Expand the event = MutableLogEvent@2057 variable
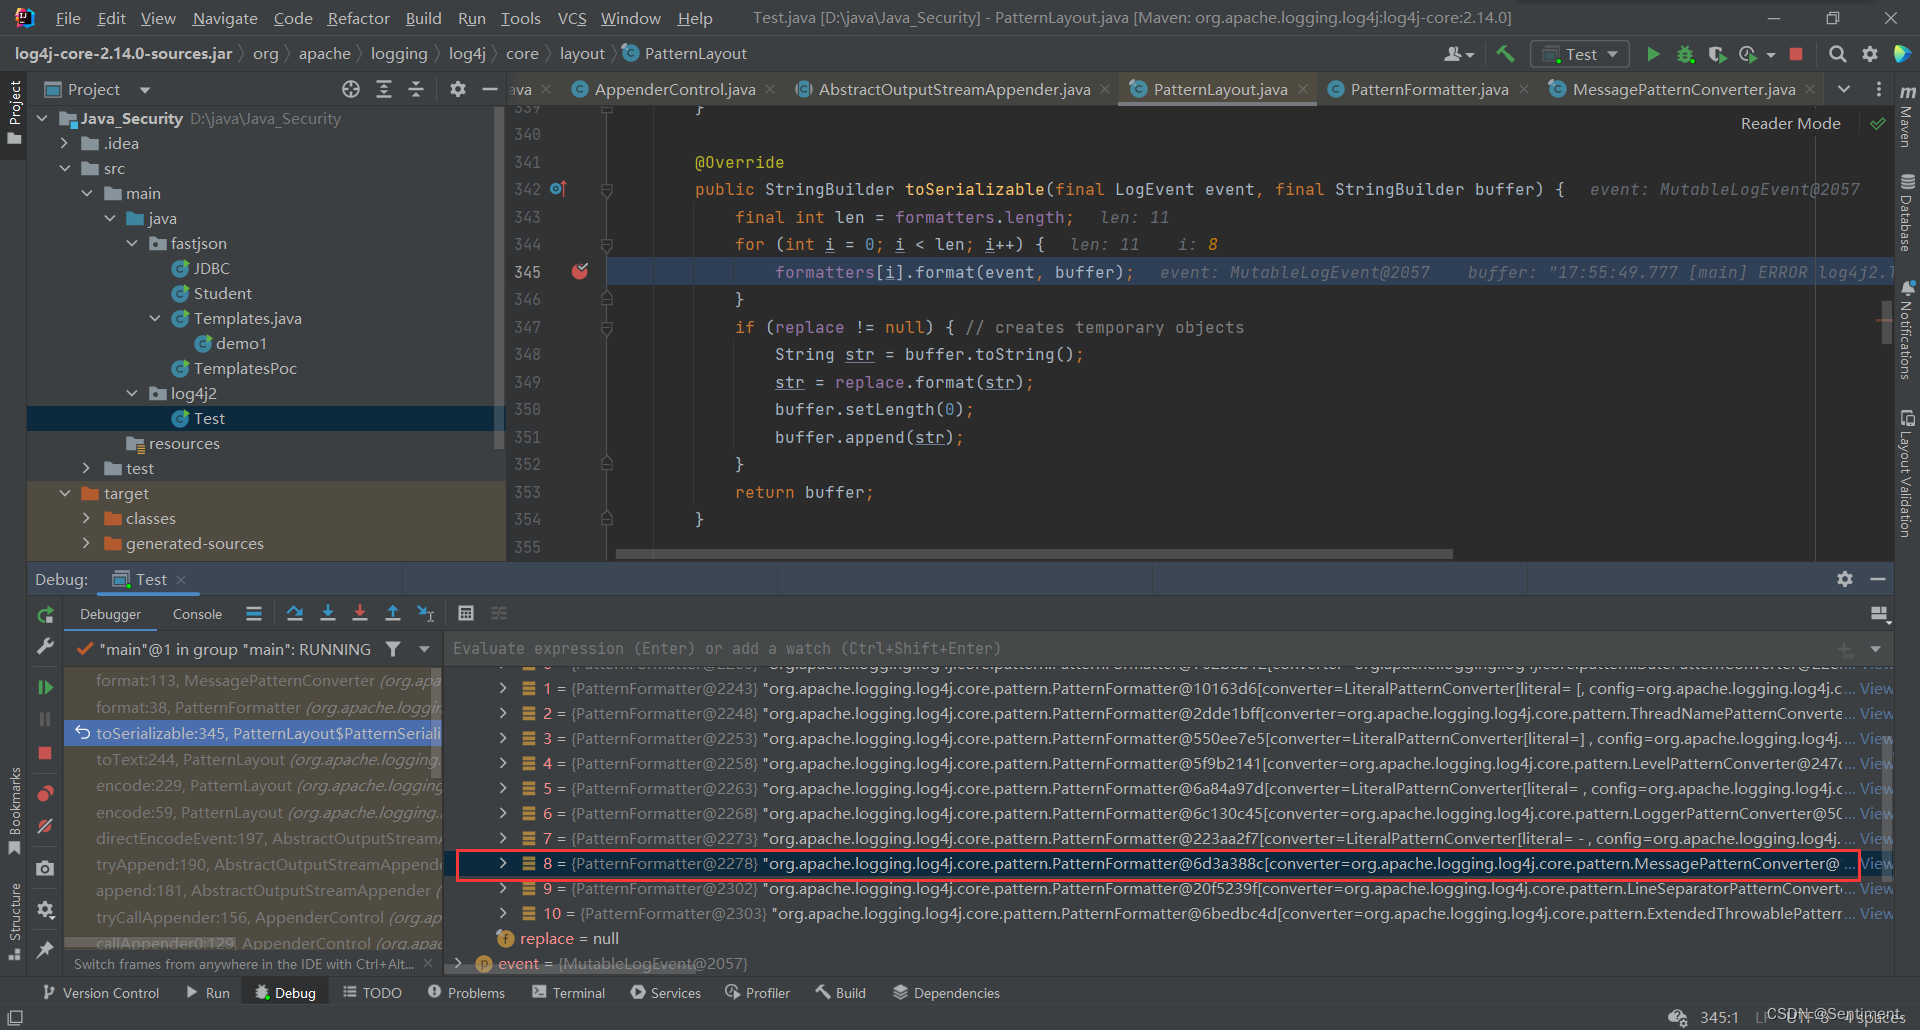 [x=458, y=963]
